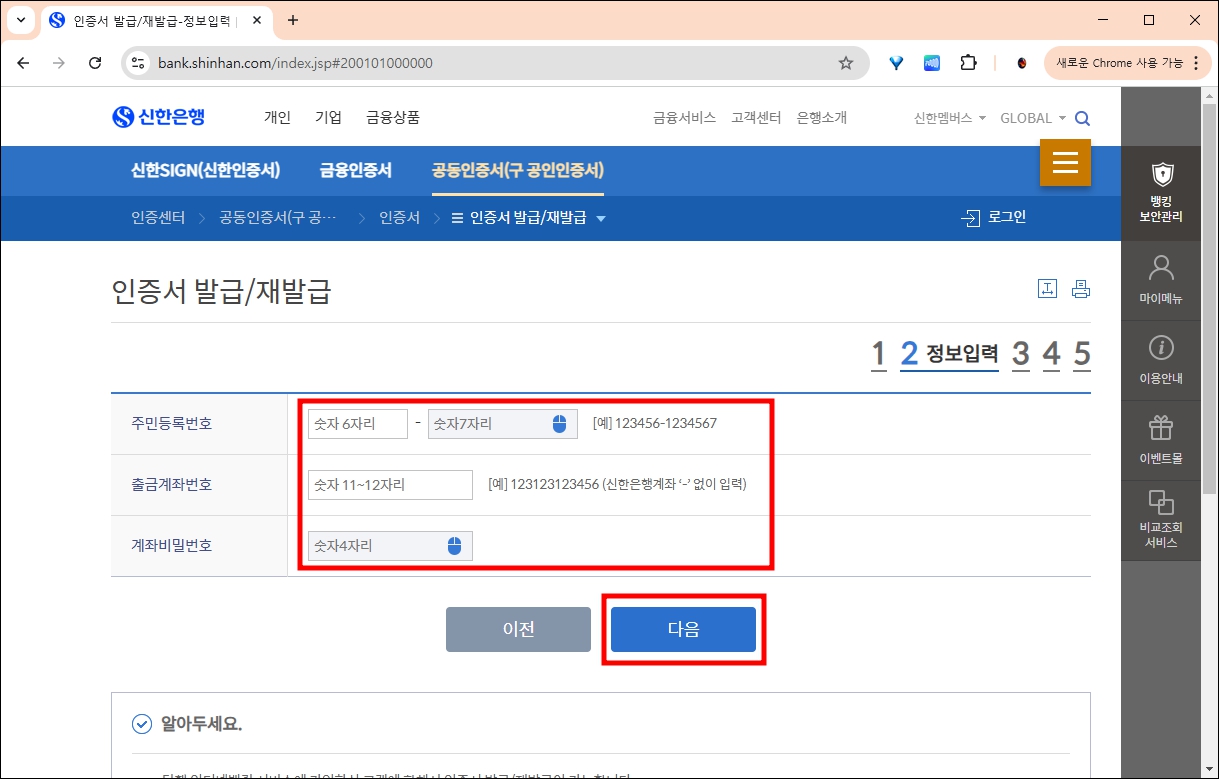Click the text size adjustment icon
1219x779 pixels.
pyautogui.click(x=1047, y=287)
